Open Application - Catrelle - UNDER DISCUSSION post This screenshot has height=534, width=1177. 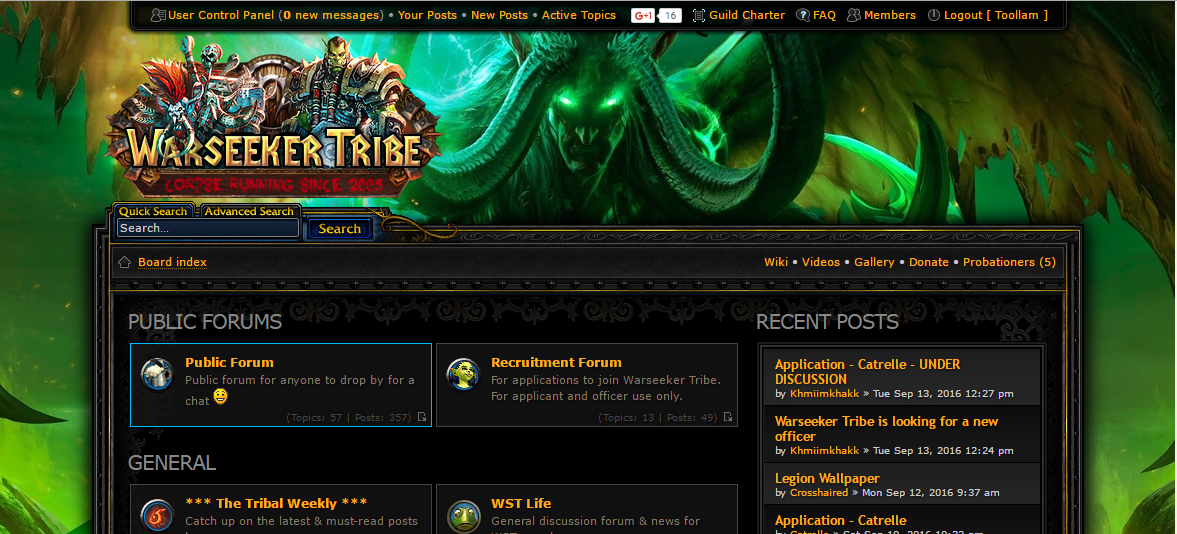coord(867,372)
